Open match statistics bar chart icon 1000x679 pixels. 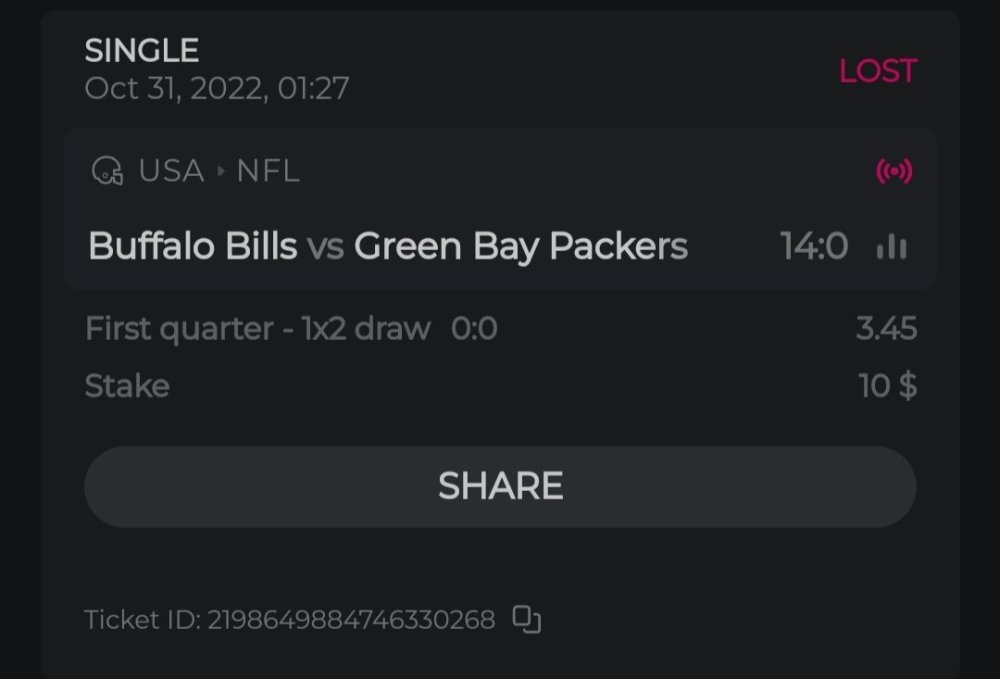891,247
